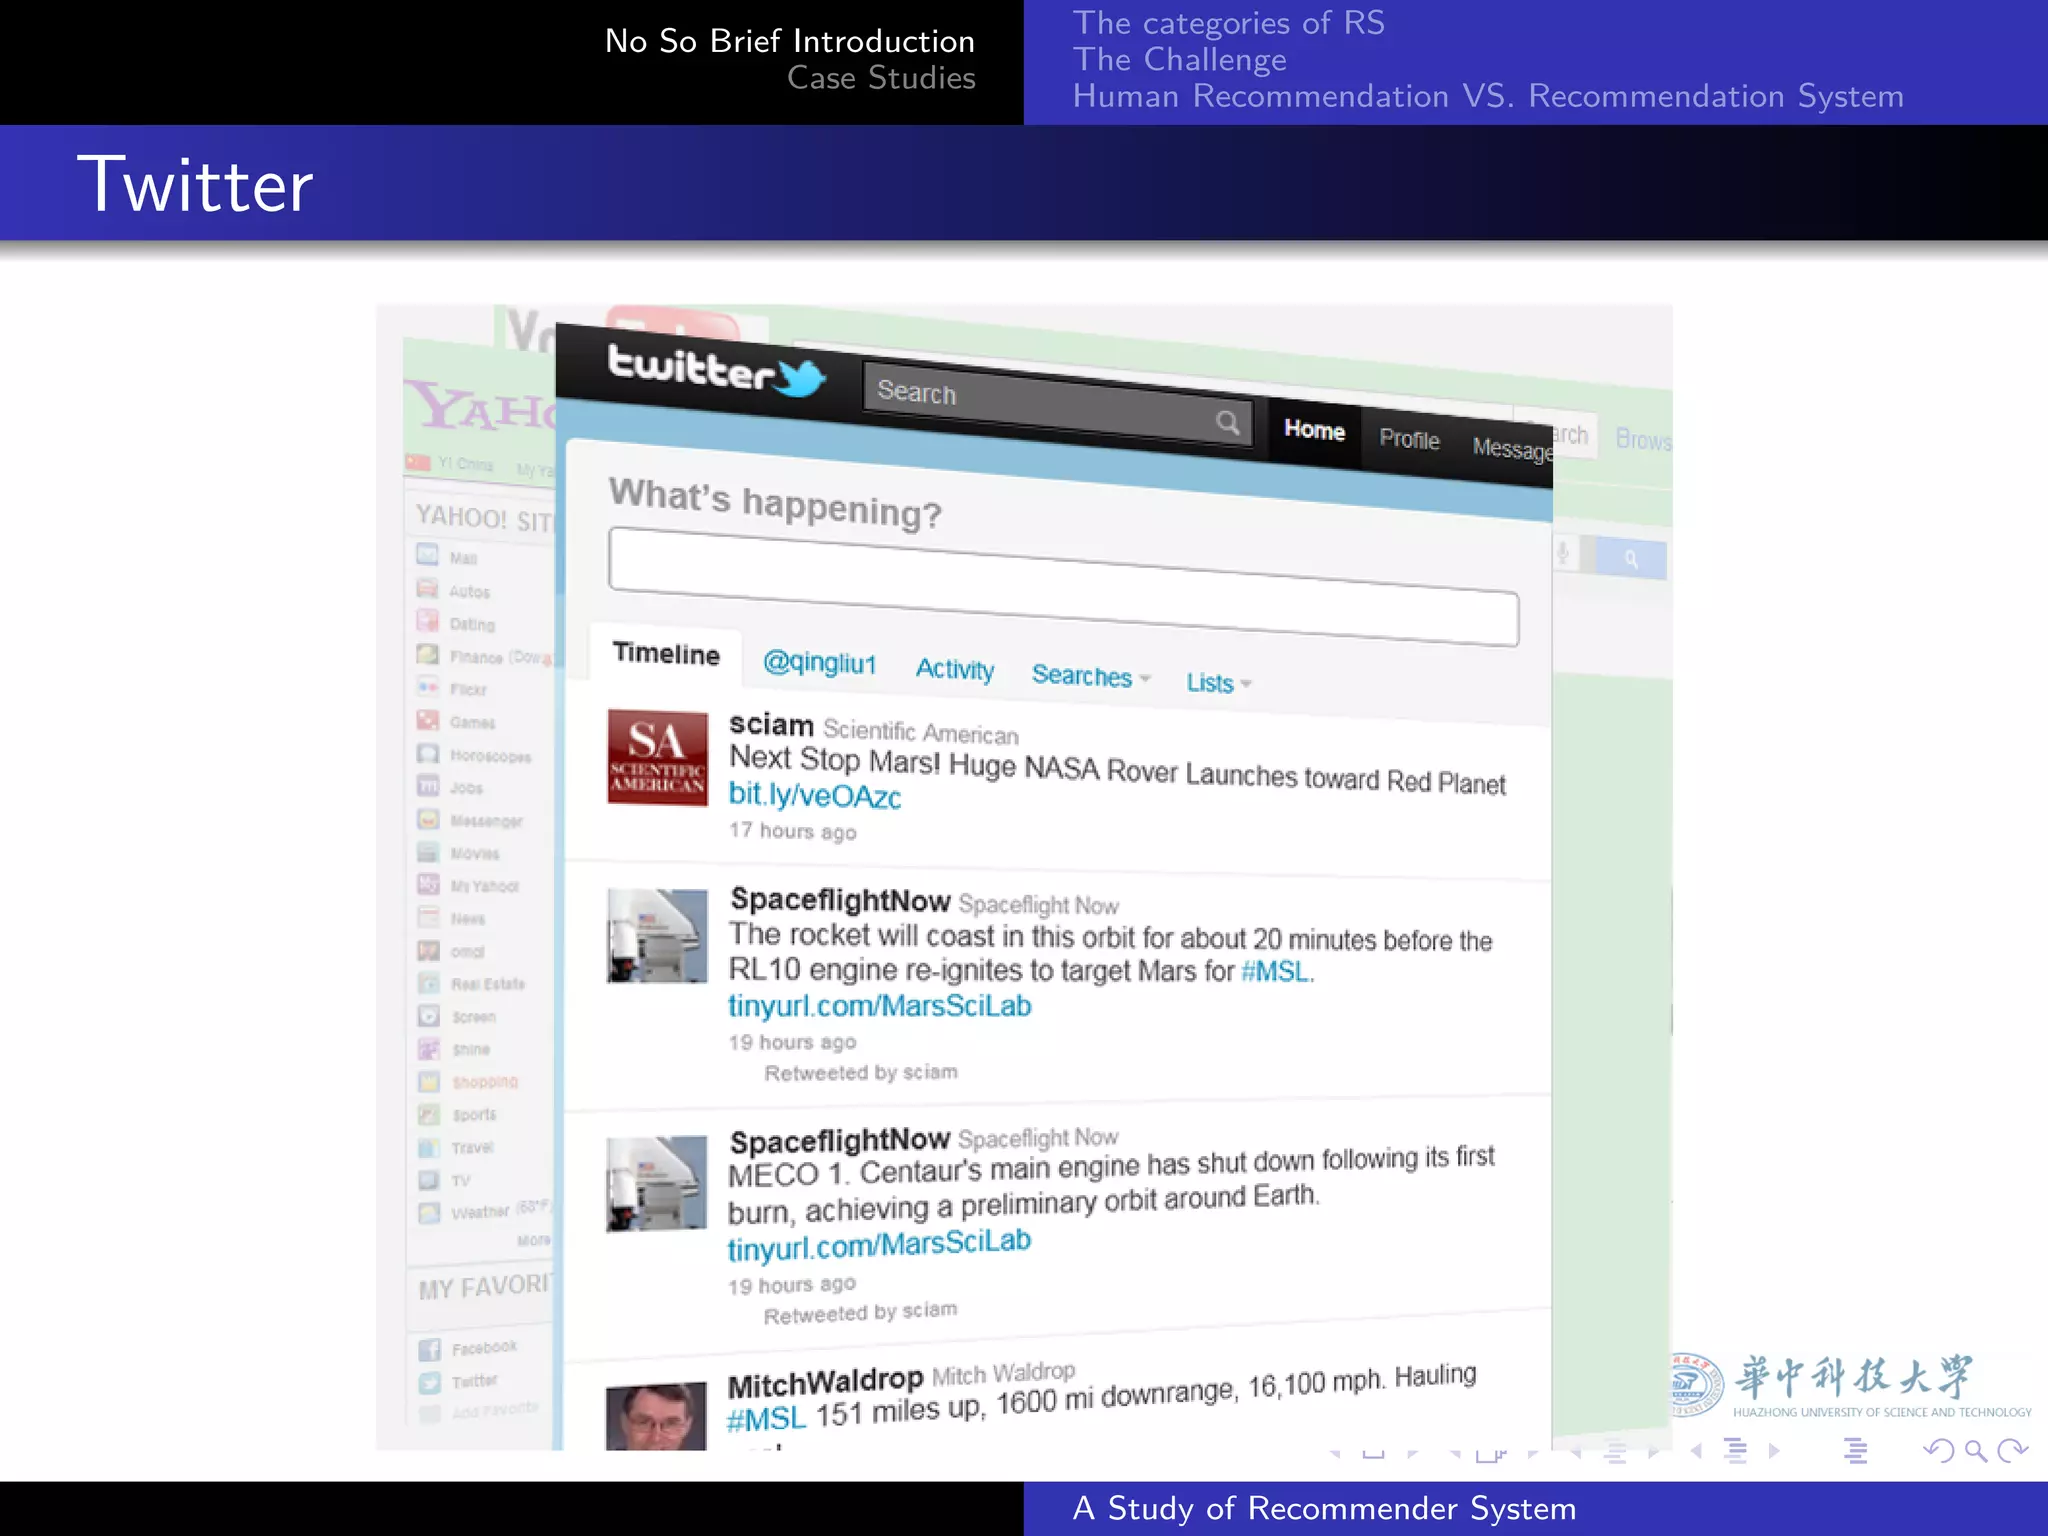
Task: Click previous section arrow in Beamer navigation
Action: click(x=1697, y=1450)
